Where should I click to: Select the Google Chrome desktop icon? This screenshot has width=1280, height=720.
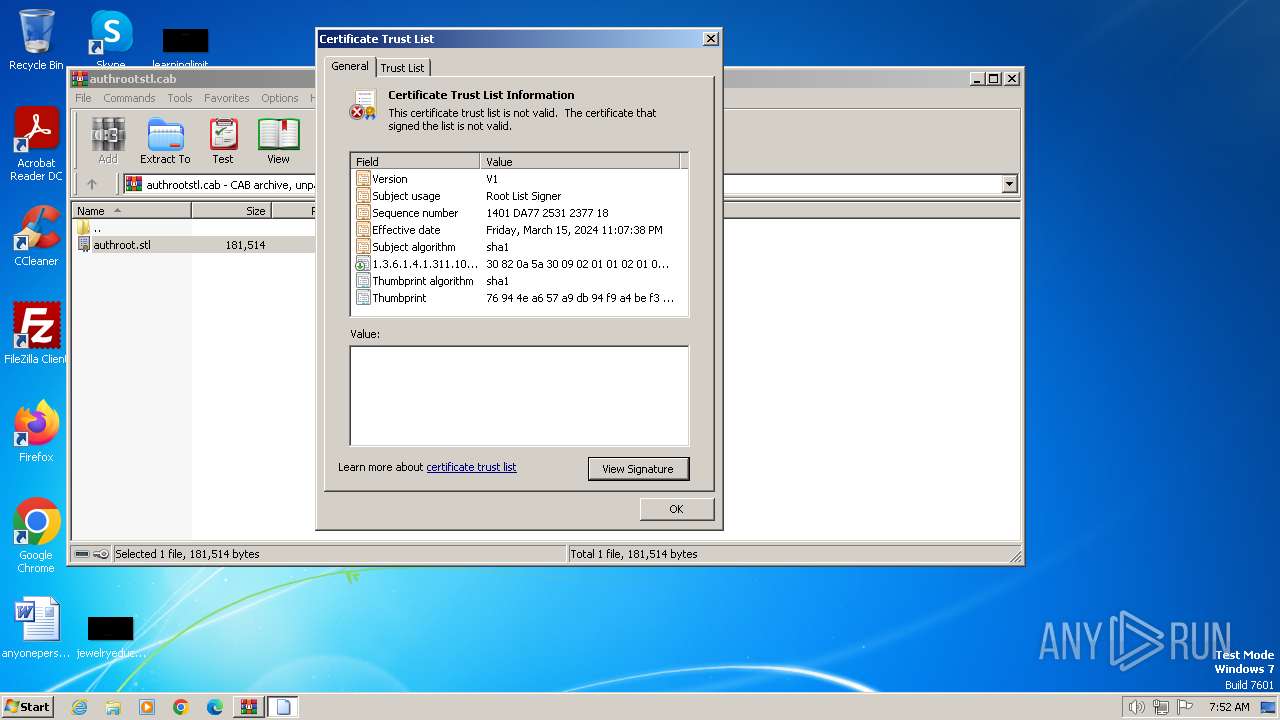pyautogui.click(x=36, y=536)
